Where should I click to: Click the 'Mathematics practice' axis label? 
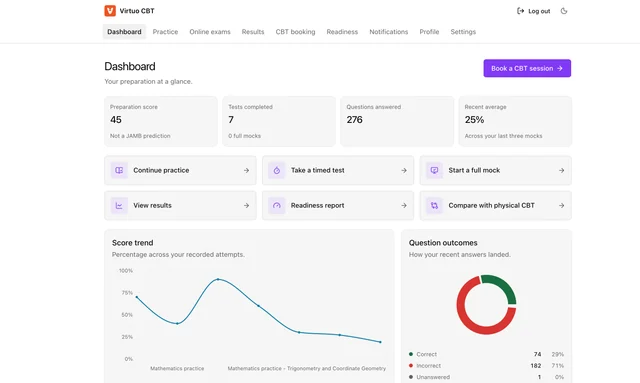(177, 368)
